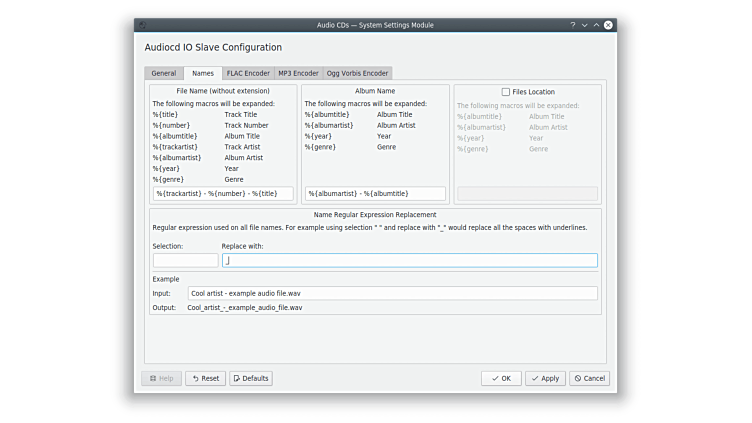The height and width of the screenshot is (423, 752).
Task: Switch to the General tab
Action: click(x=163, y=73)
